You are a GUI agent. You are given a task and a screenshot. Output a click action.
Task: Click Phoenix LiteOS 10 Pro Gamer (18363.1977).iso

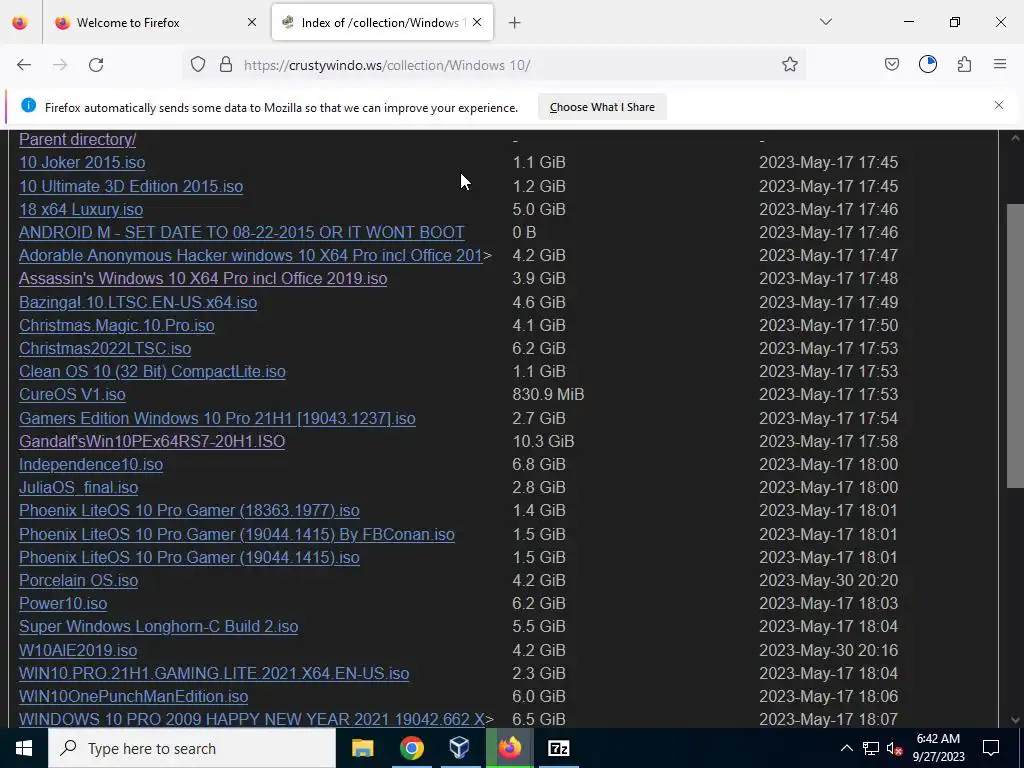pos(189,510)
